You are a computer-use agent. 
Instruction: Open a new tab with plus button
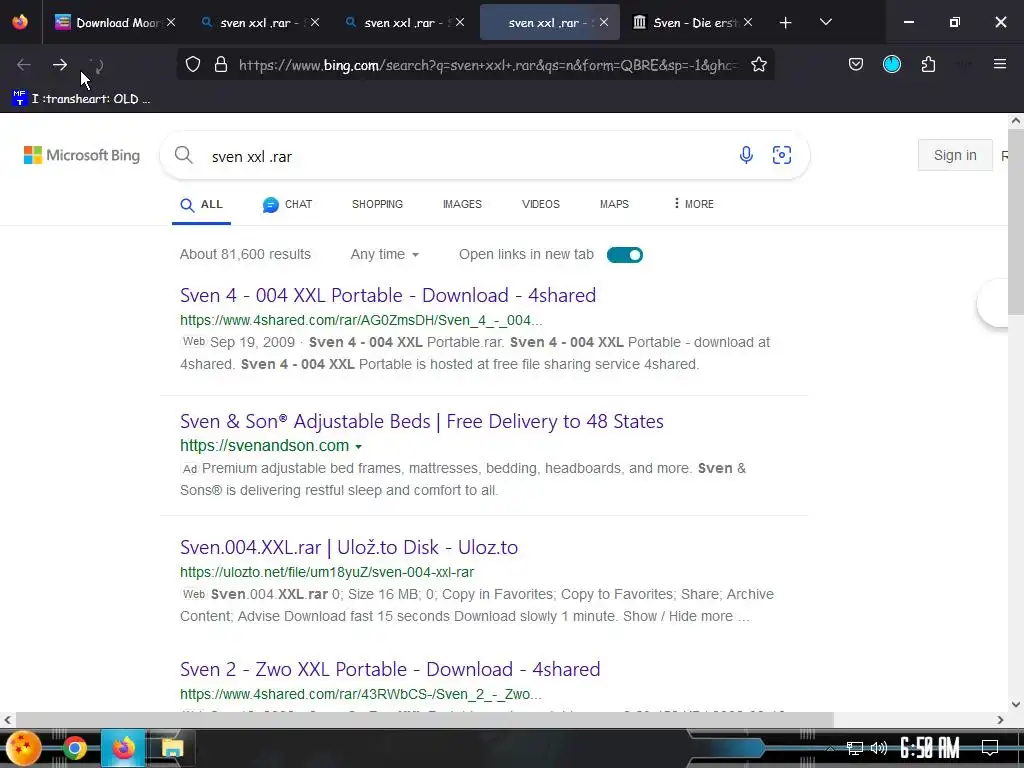[x=785, y=23]
